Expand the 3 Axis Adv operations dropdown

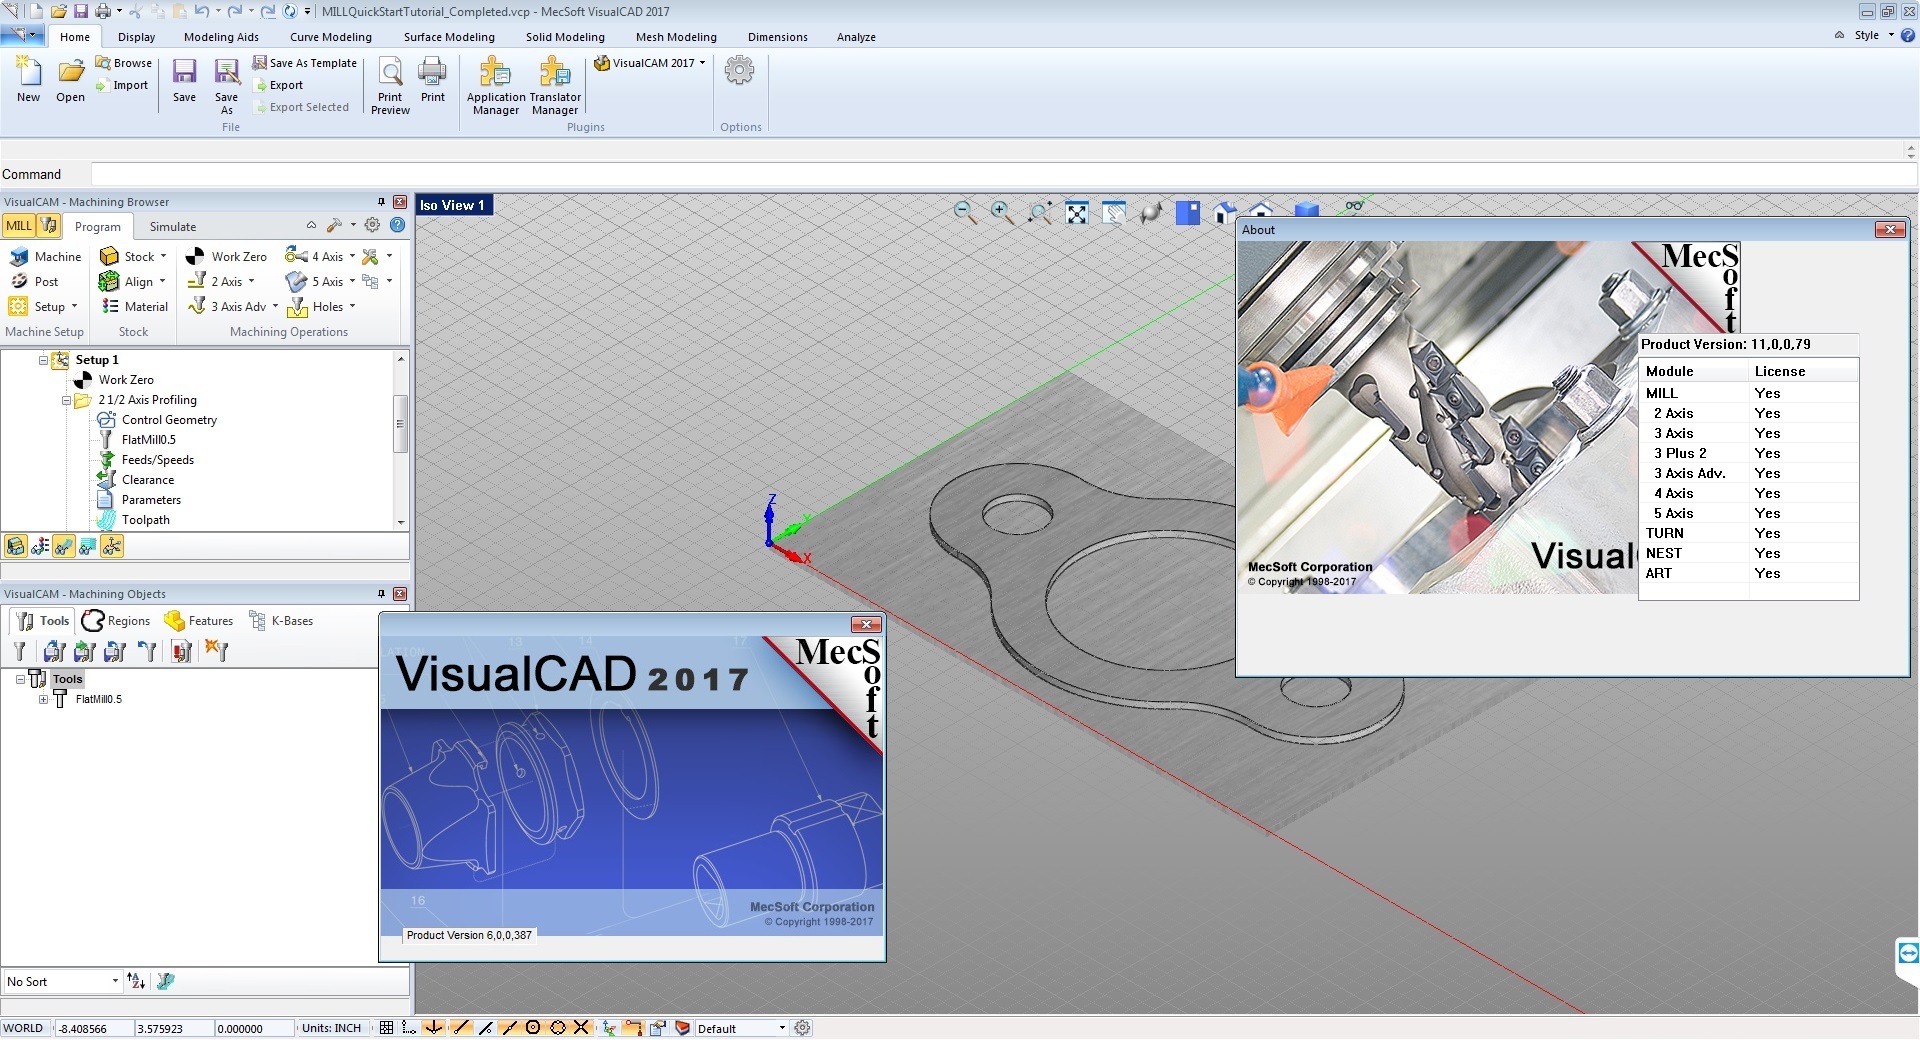[x=275, y=307]
